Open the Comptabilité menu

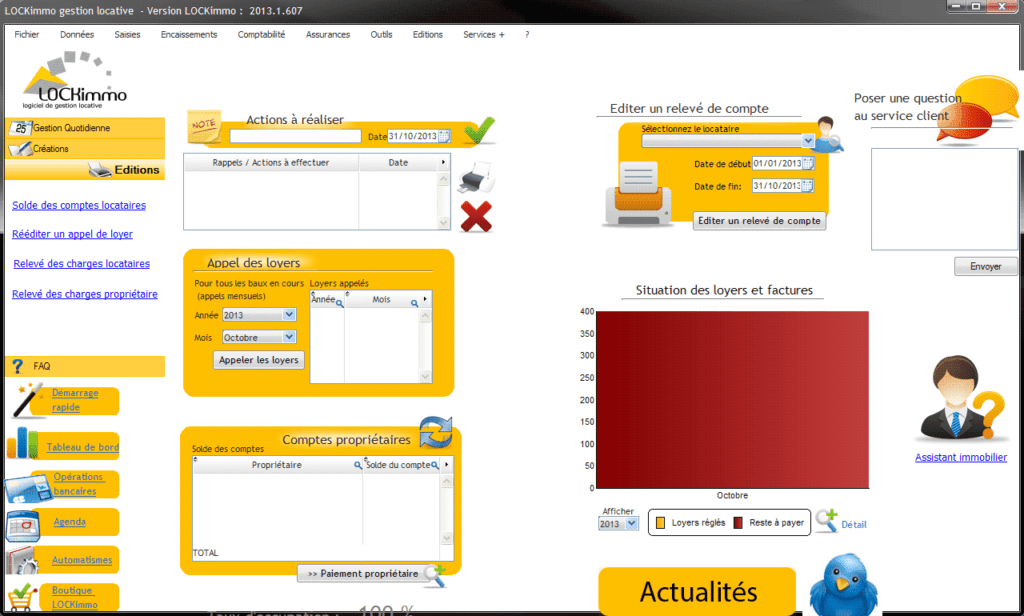[261, 34]
